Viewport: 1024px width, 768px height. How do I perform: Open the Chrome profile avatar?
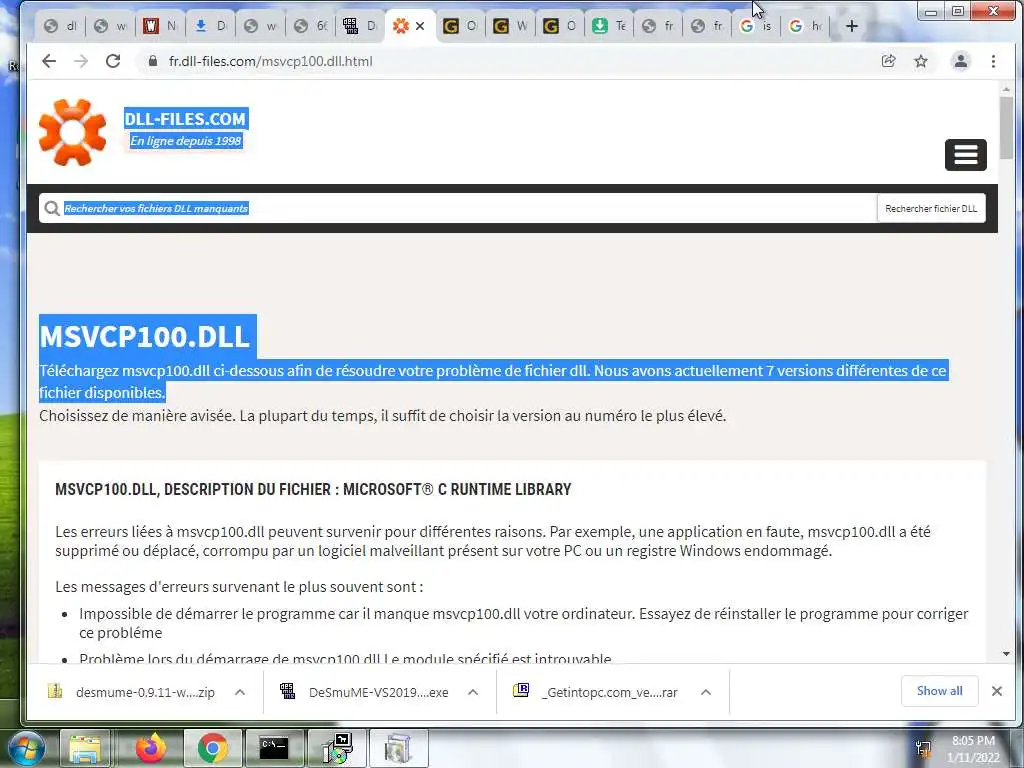[x=961, y=61]
